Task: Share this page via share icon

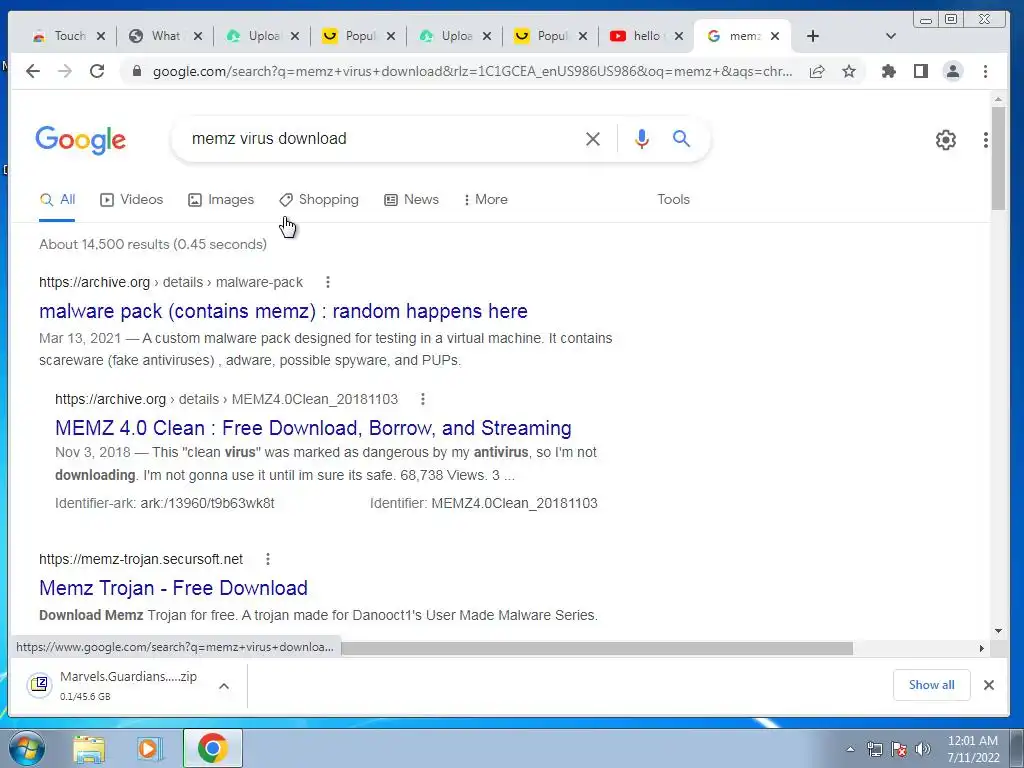Action: [817, 71]
